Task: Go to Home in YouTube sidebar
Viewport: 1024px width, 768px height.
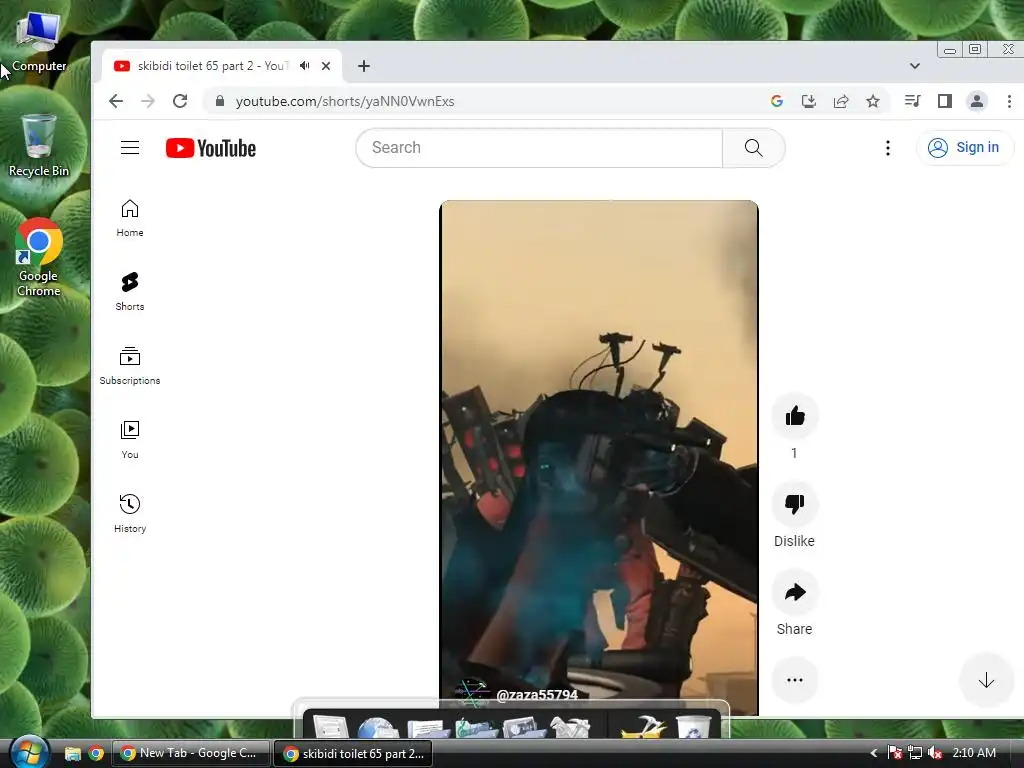Action: click(x=130, y=218)
